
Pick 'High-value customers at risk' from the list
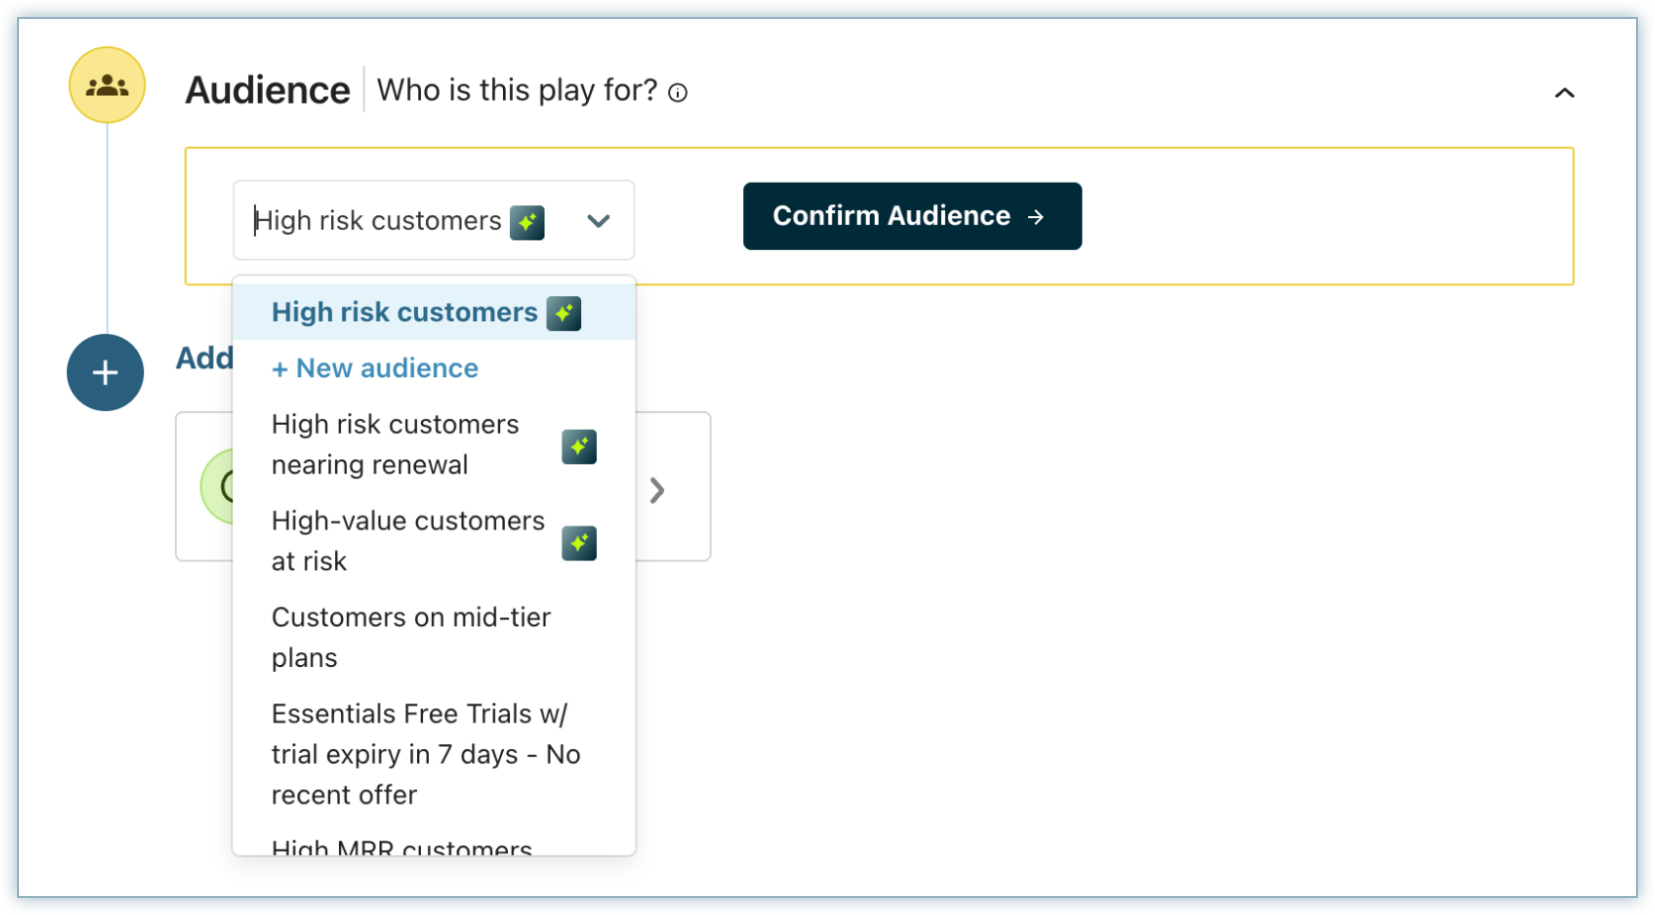coord(407,541)
